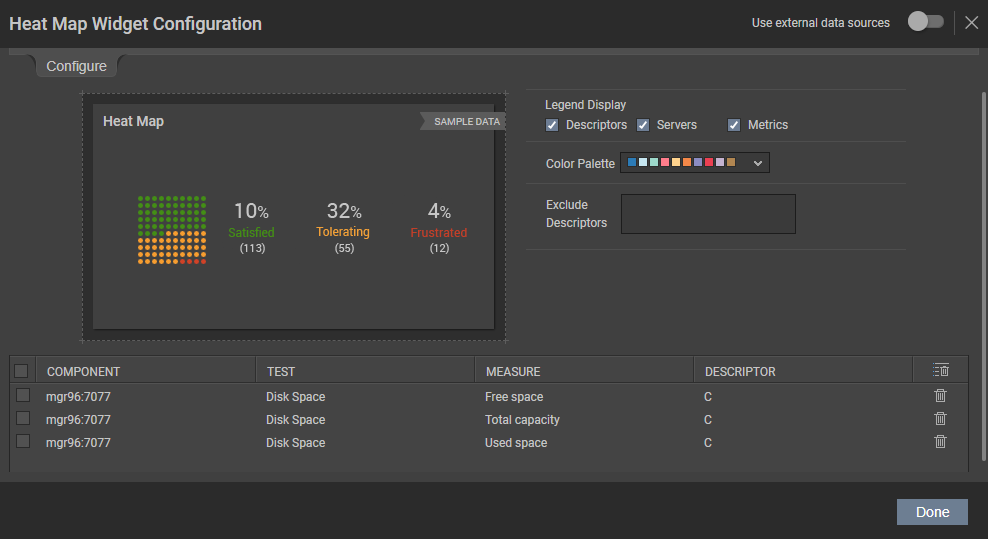This screenshot has height=539, width=988.
Task: Uncheck the Servers legend checkbox
Action: tap(643, 125)
